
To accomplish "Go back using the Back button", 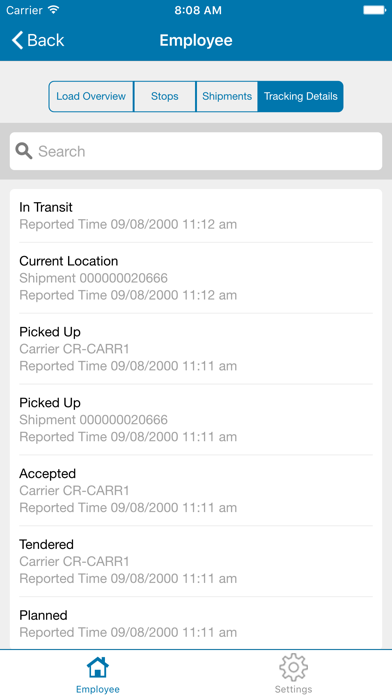I will coord(38,40).
